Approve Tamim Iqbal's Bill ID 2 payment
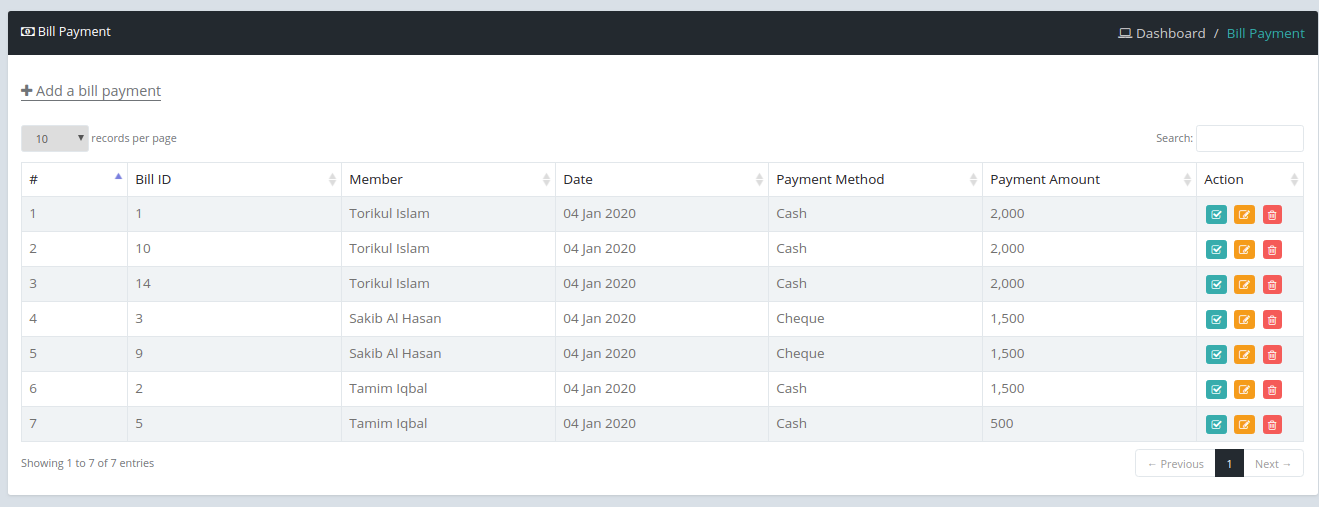Image resolution: width=1319 pixels, height=507 pixels. tap(1216, 389)
